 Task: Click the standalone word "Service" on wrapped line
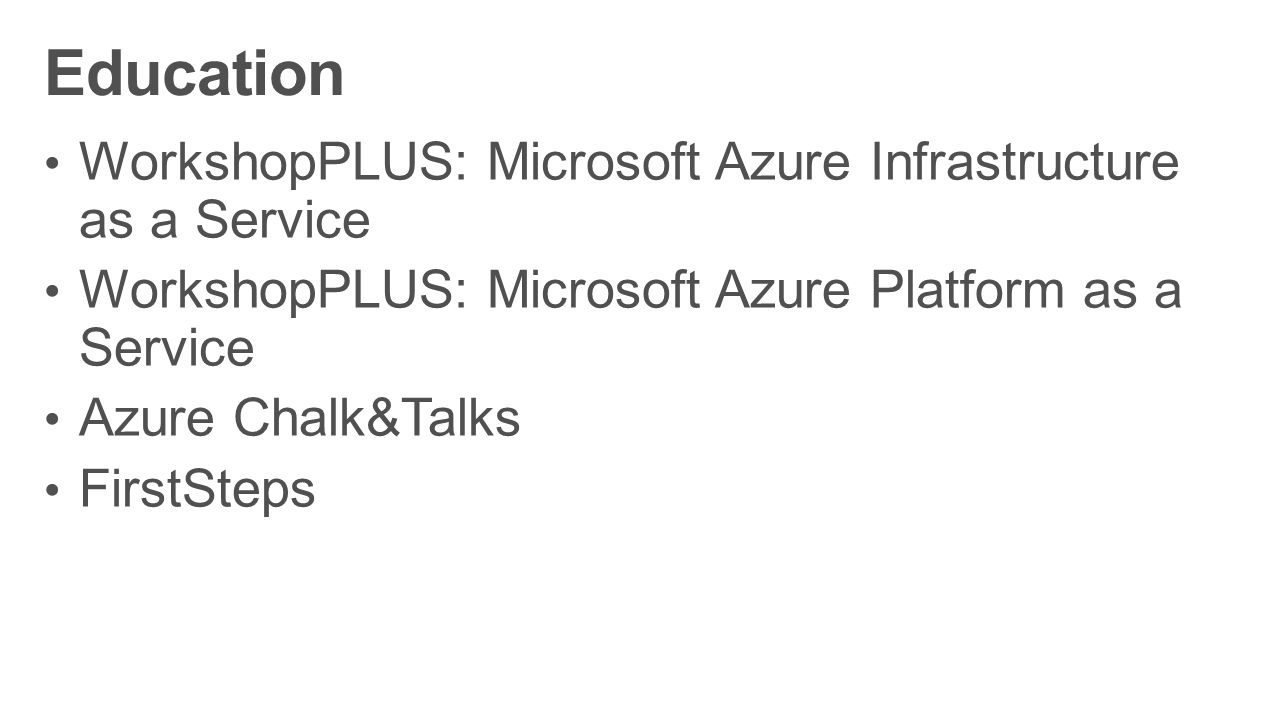(x=167, y=348)
